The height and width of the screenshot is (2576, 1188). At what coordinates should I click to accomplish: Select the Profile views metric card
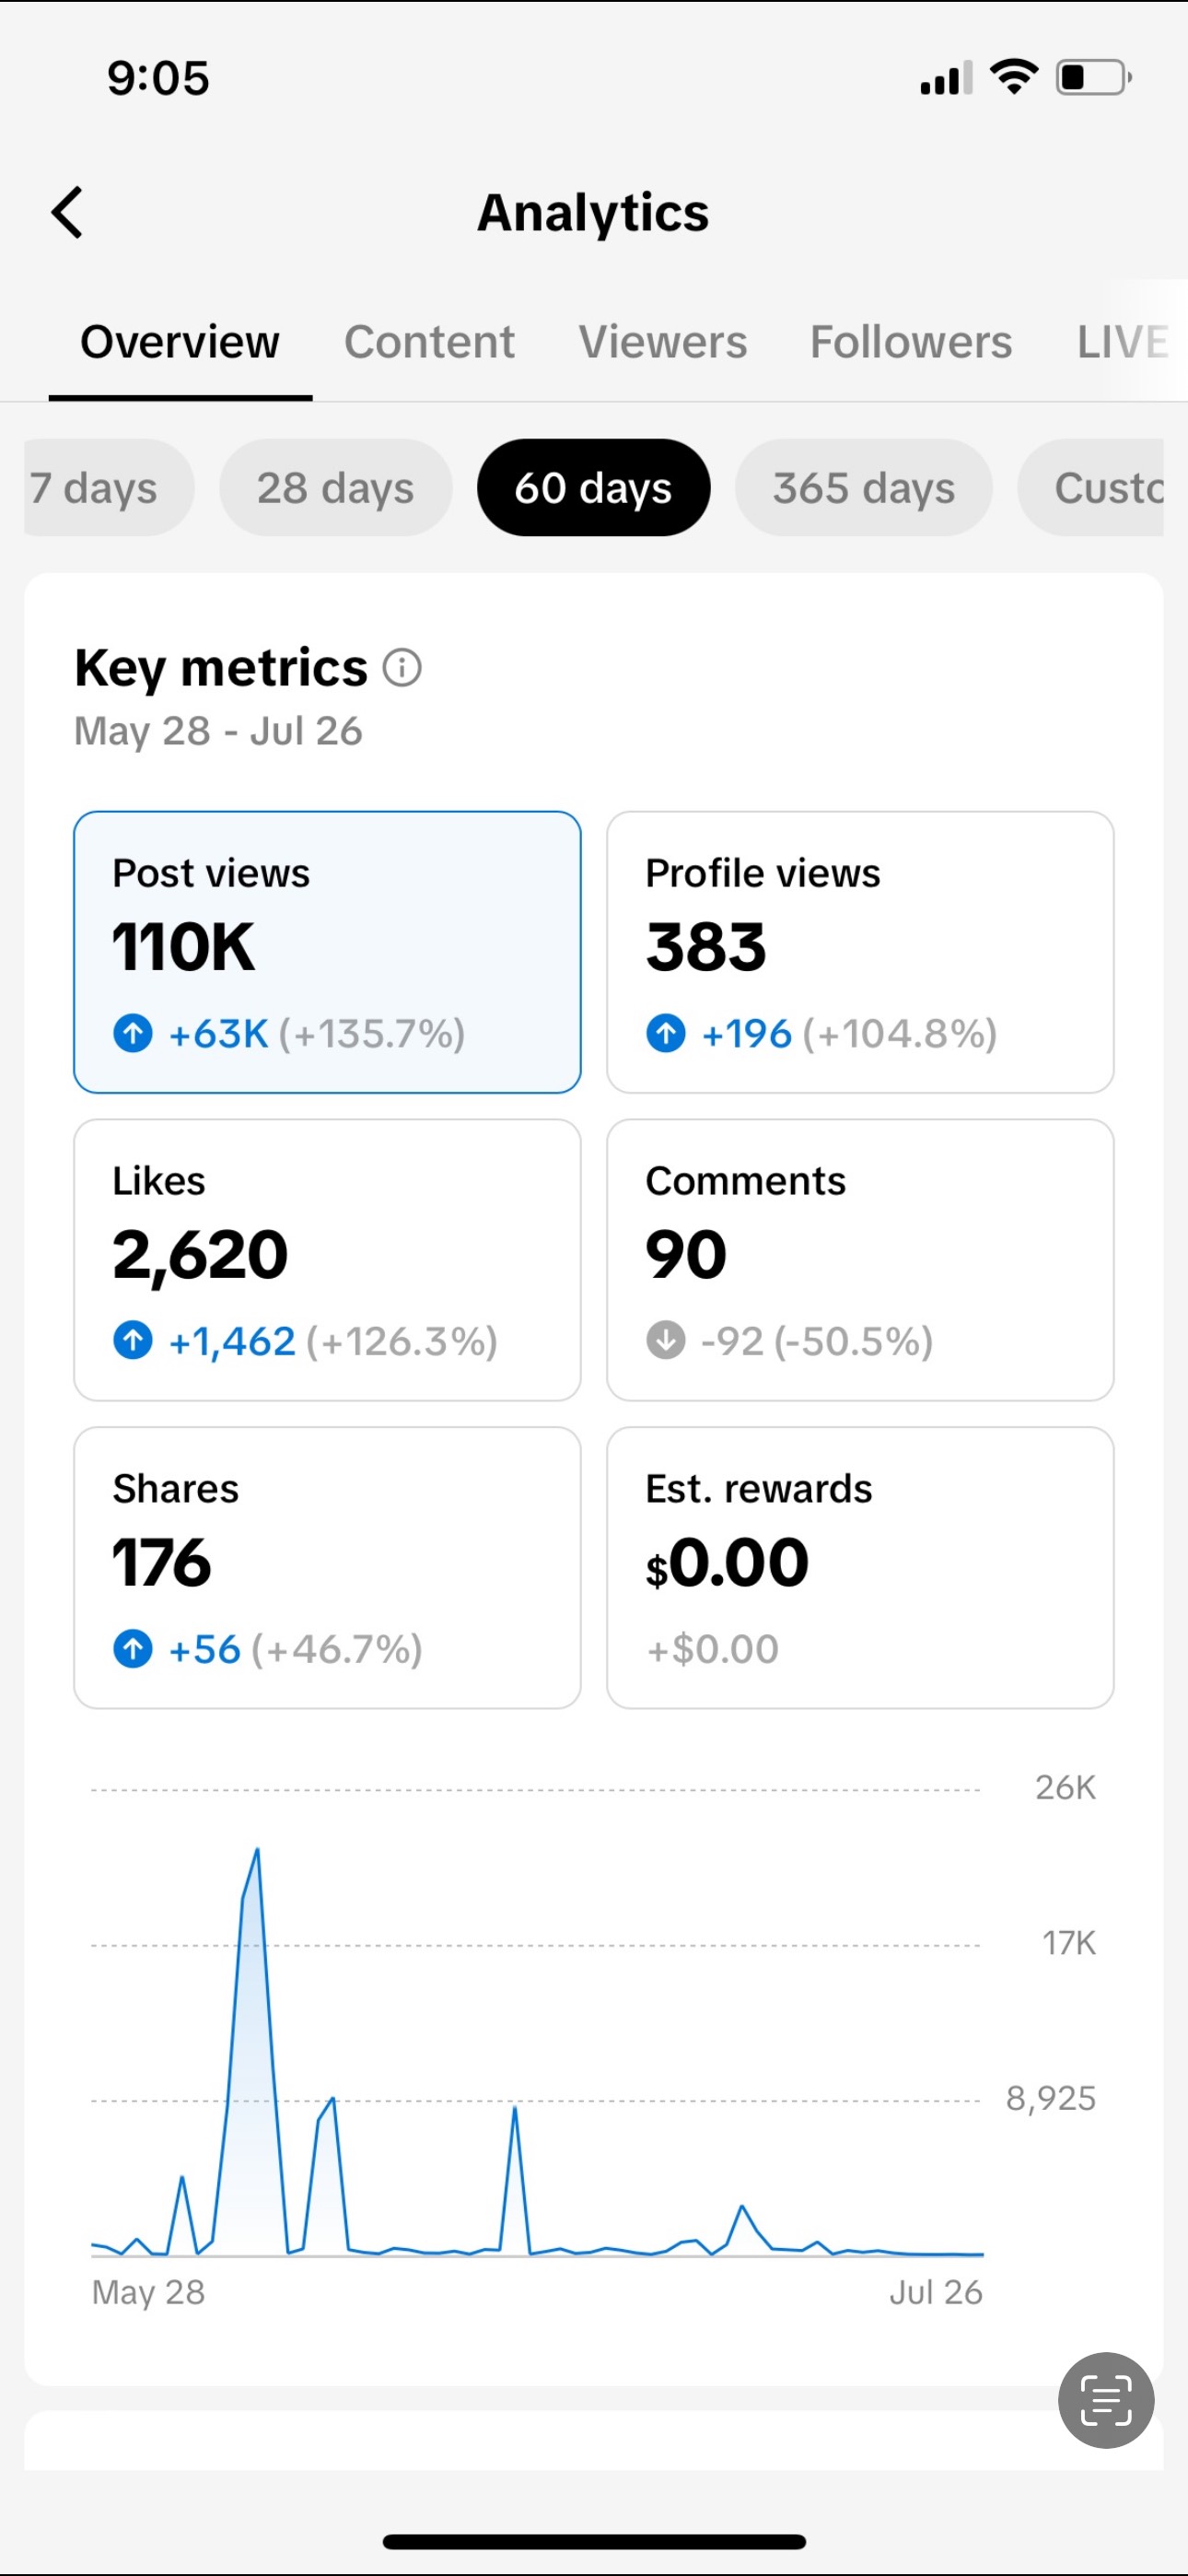(x=859, y=952)
